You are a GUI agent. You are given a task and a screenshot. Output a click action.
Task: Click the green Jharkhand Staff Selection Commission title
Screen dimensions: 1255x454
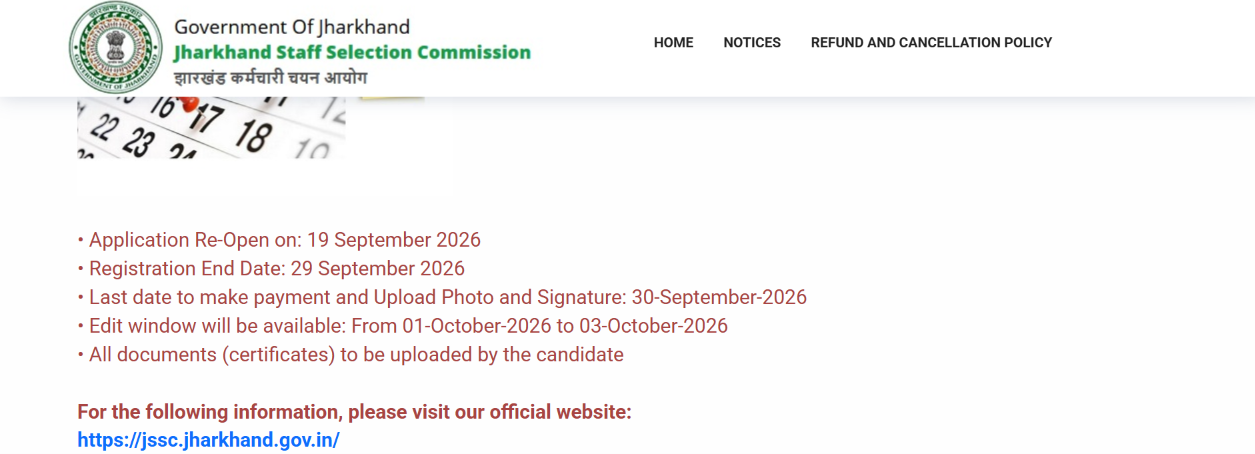352,53
